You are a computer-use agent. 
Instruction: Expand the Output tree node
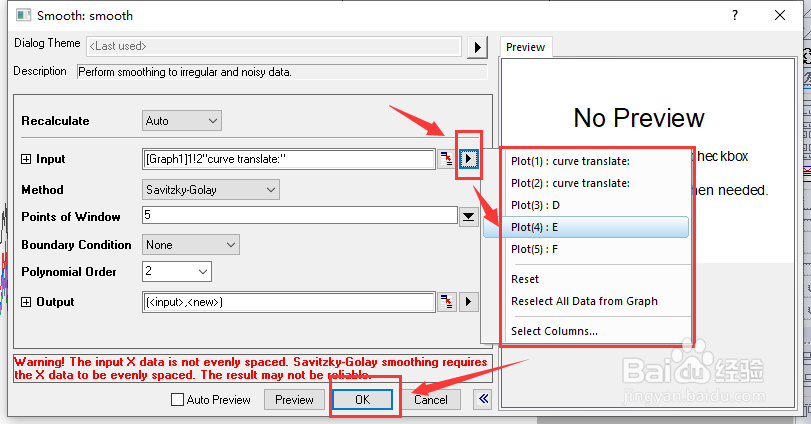click(x=26, y=302)
